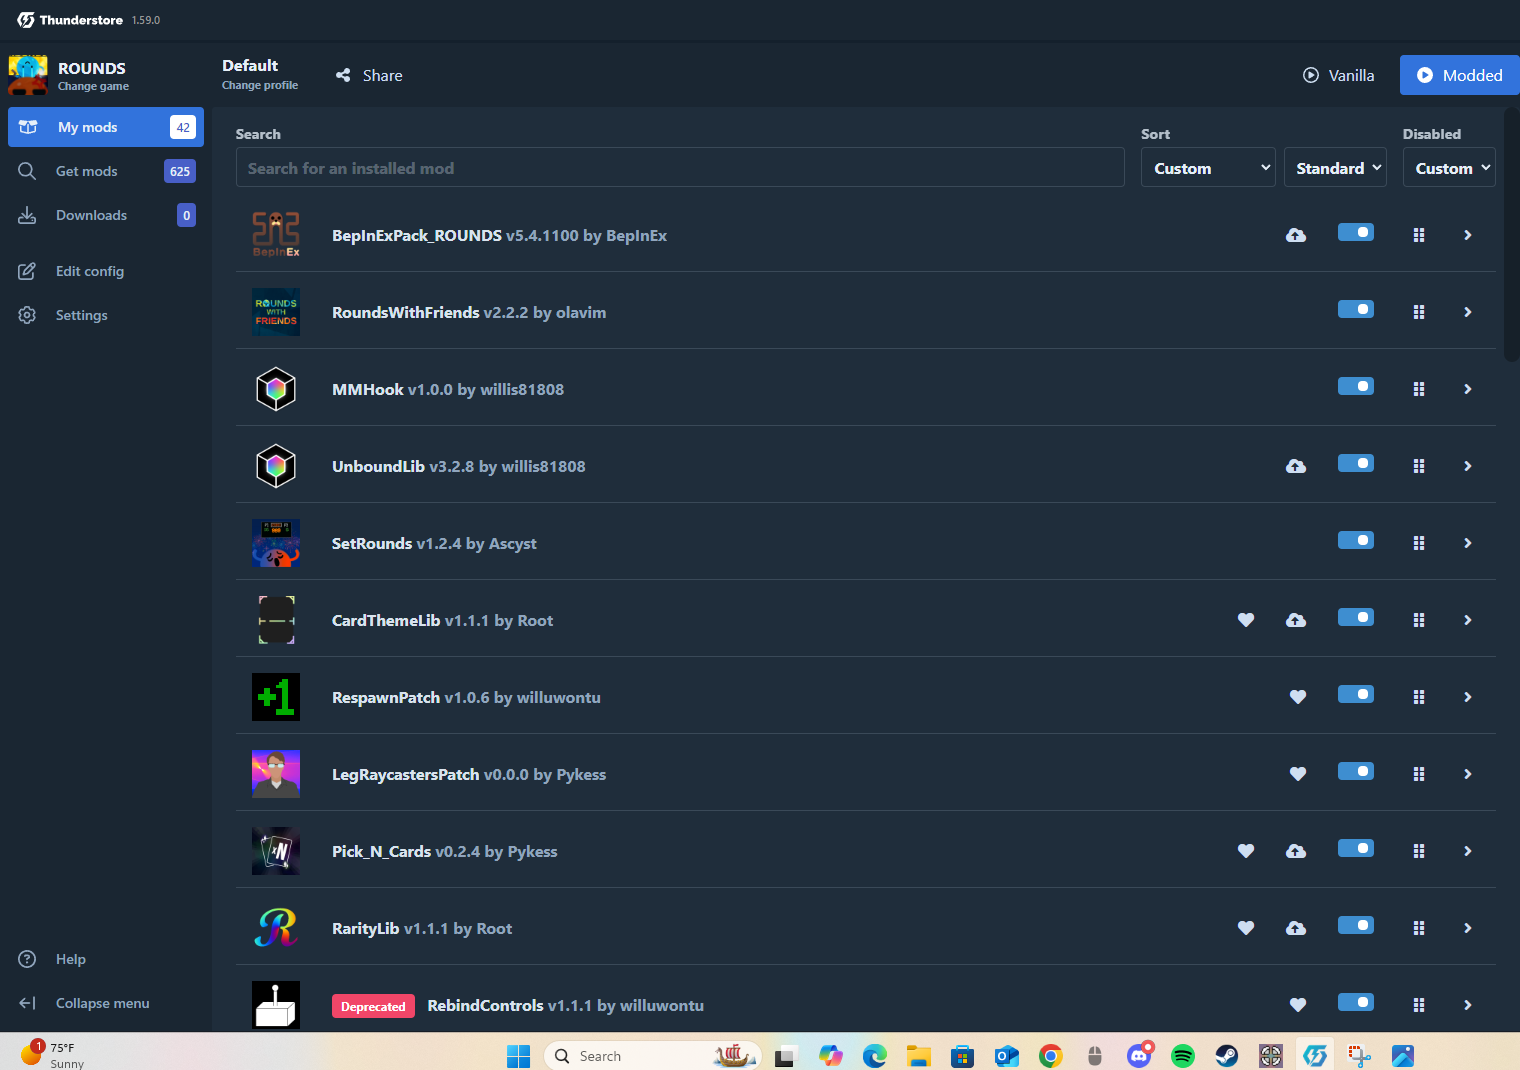Open the My mods section
Image resolution: width=1520 pixels, height=1070 pixels.
106,127
